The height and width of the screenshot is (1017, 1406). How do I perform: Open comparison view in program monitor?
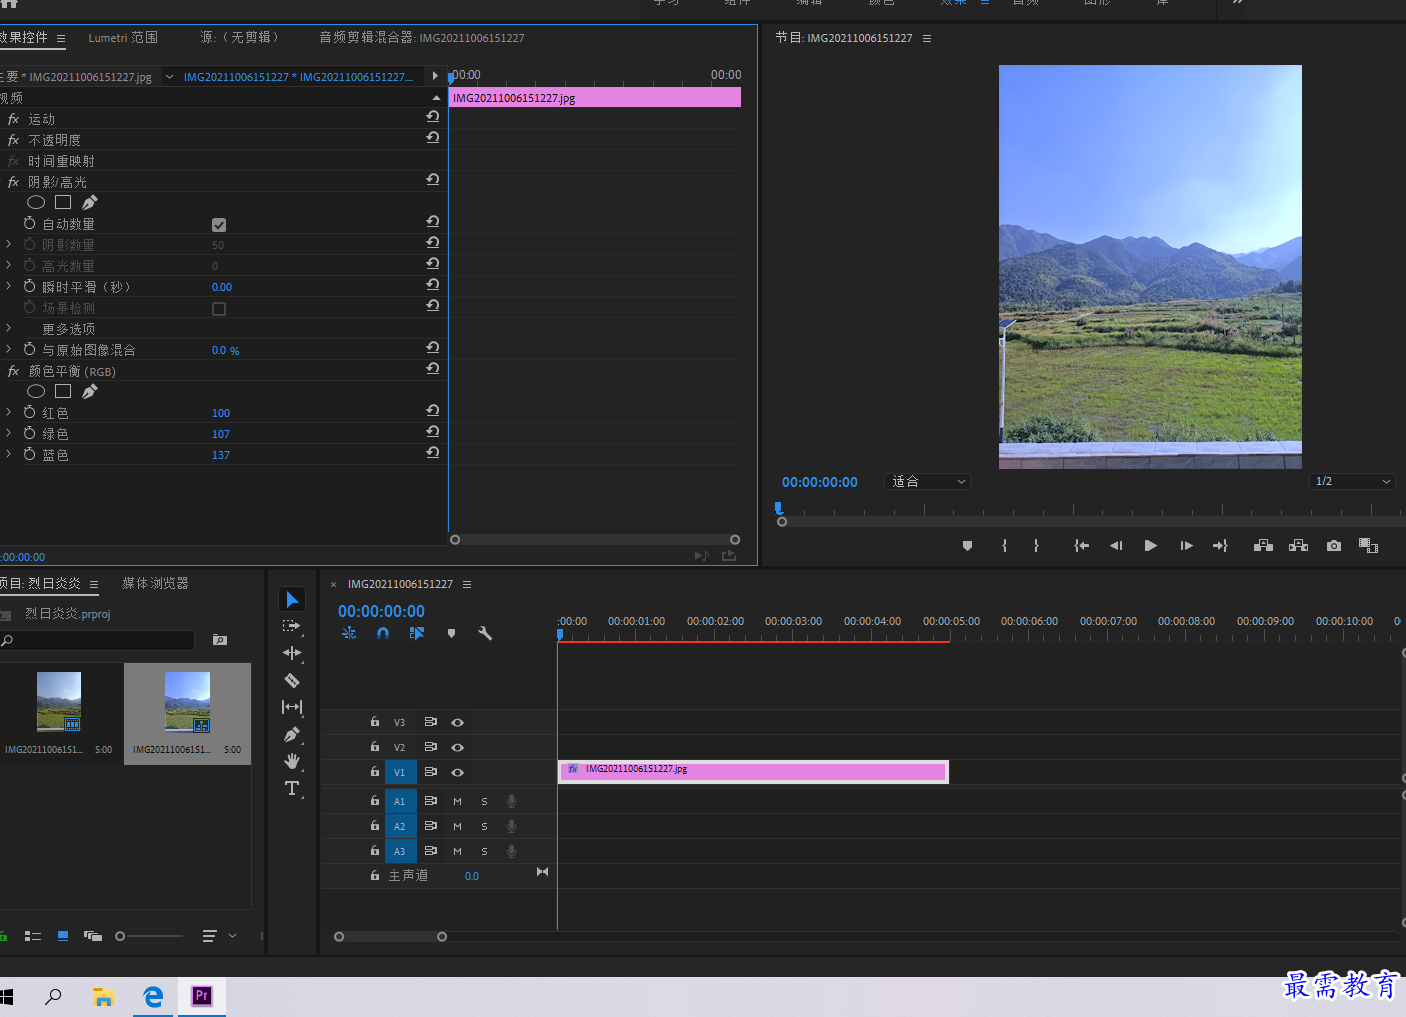click(1368, 546)
